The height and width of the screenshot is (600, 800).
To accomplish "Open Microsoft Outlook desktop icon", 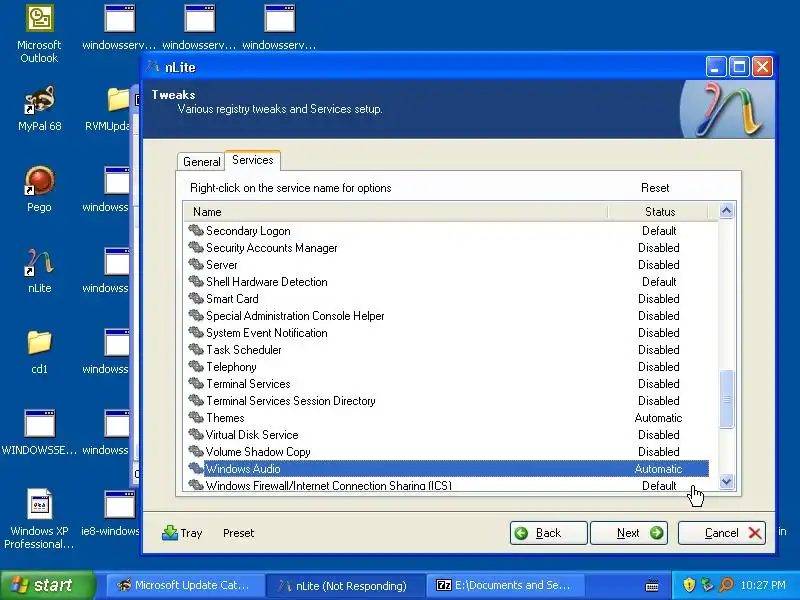I will pos(39,35).
